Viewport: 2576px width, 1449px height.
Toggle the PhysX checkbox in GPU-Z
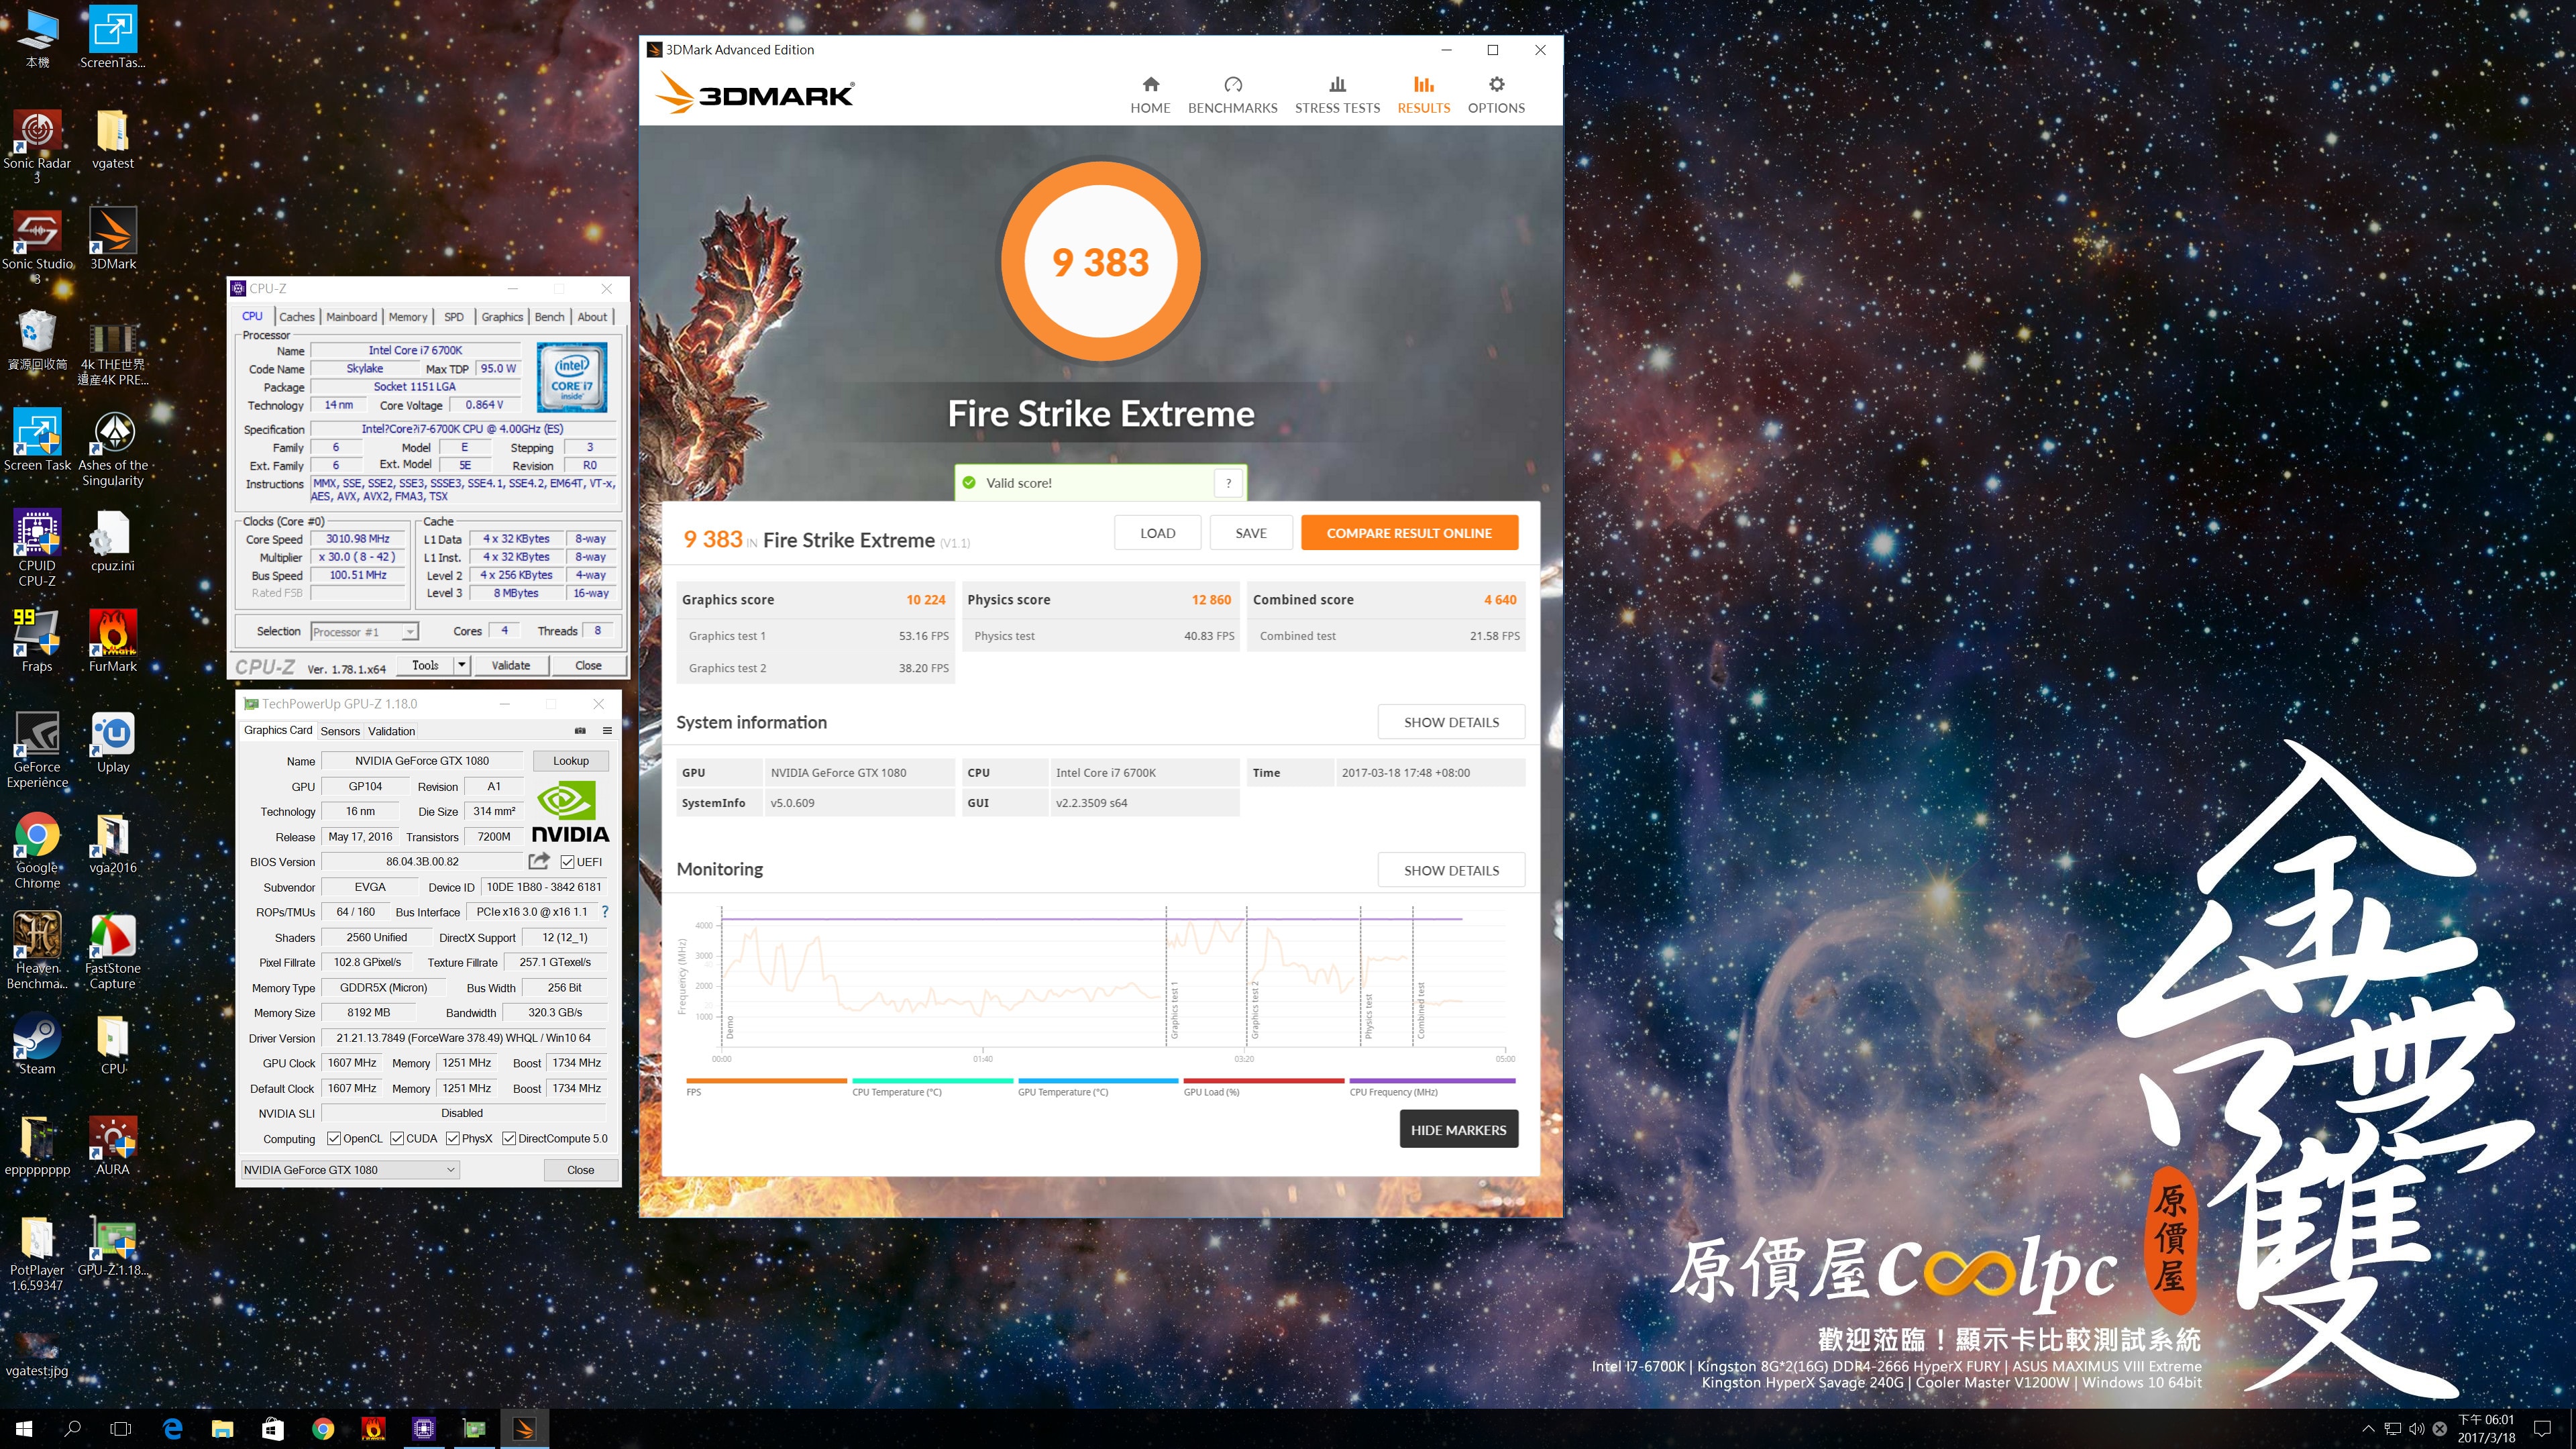(x=453, y=1138)
